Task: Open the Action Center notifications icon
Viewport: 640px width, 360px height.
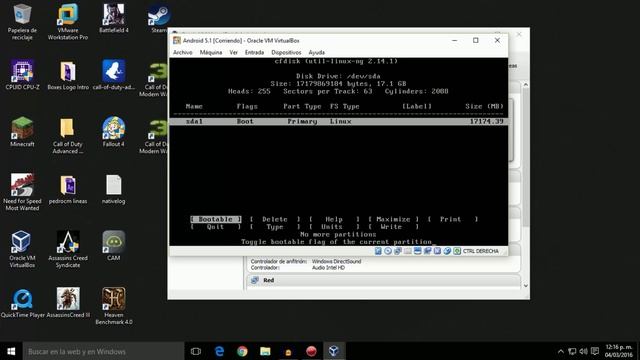Action: pyautogui.click(x=595, y=351)
